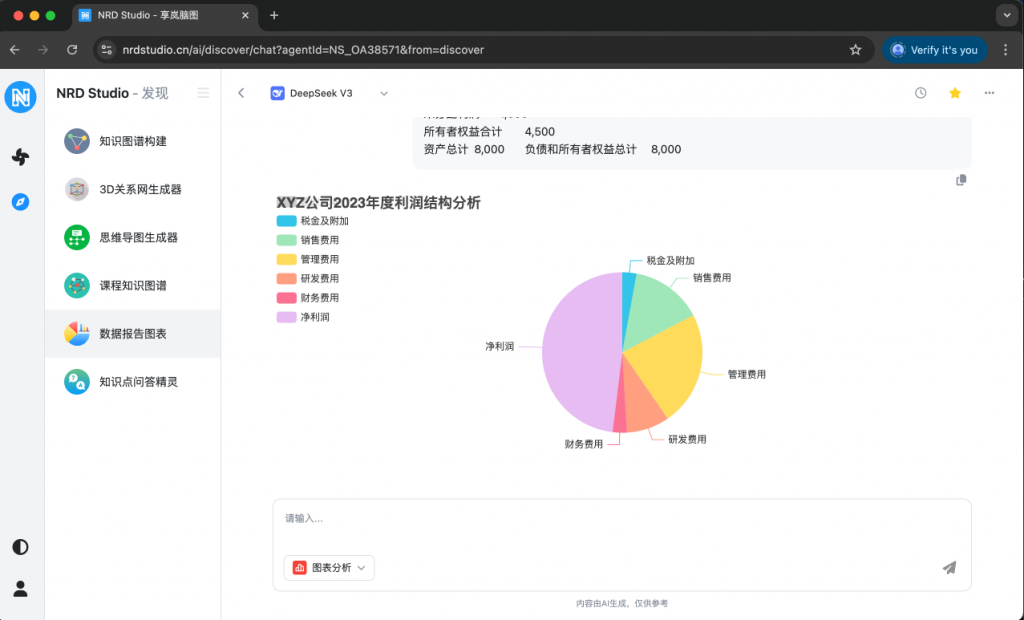Screen dimensions: 1024x620
Task: Open the user profile icon
Action: [20, 589]
